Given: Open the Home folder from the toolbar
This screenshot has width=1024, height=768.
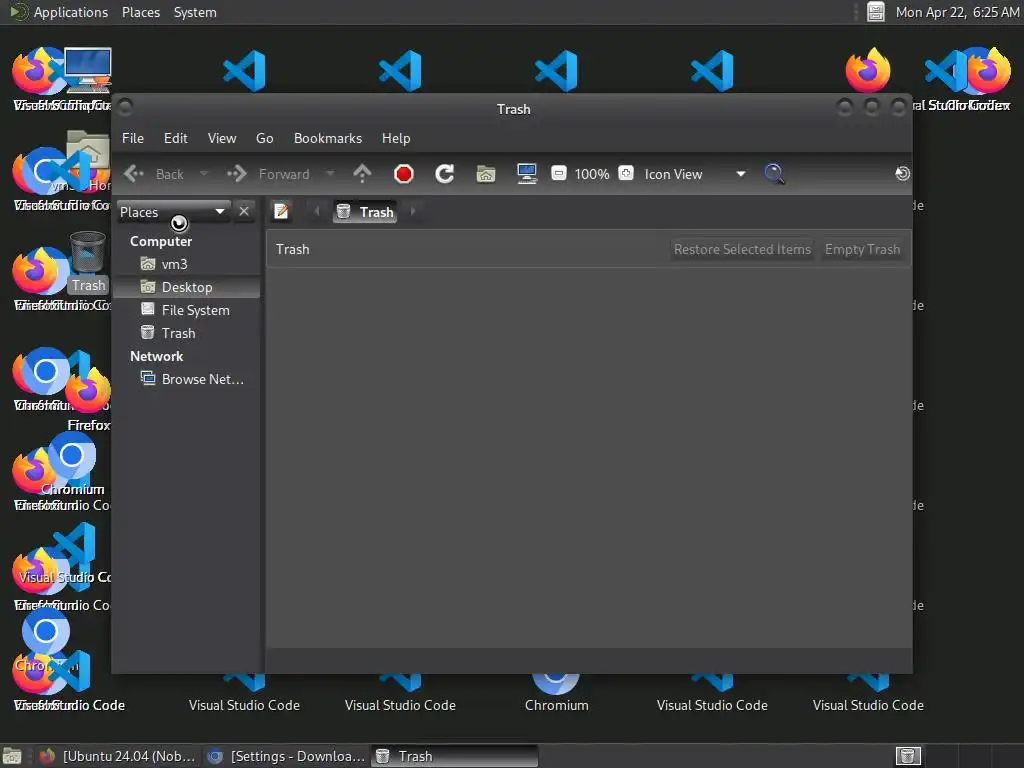Looking at the screenshot, I should [486, 174].
